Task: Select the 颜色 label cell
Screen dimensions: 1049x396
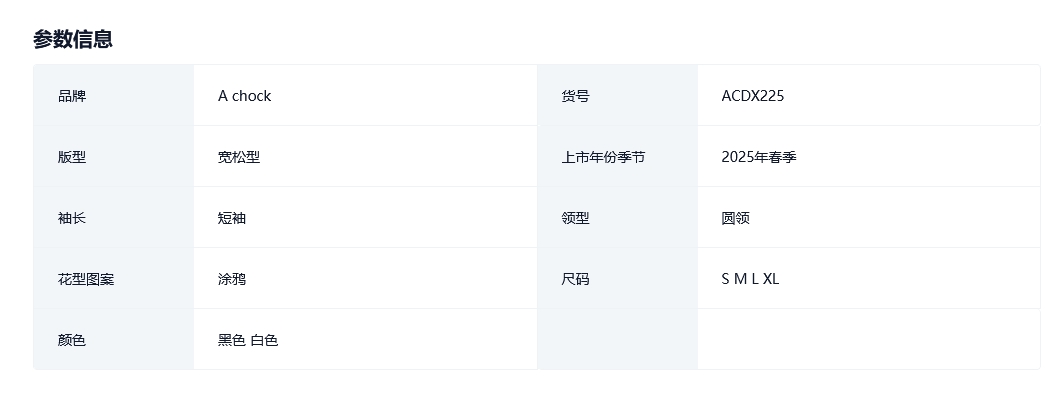Action: 114,339
